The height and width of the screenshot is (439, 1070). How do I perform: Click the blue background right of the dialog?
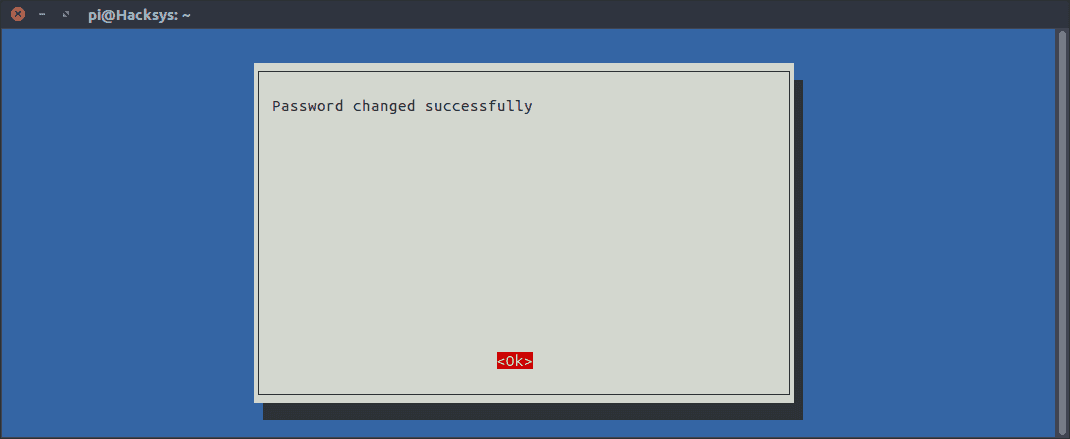click(929, 232)
